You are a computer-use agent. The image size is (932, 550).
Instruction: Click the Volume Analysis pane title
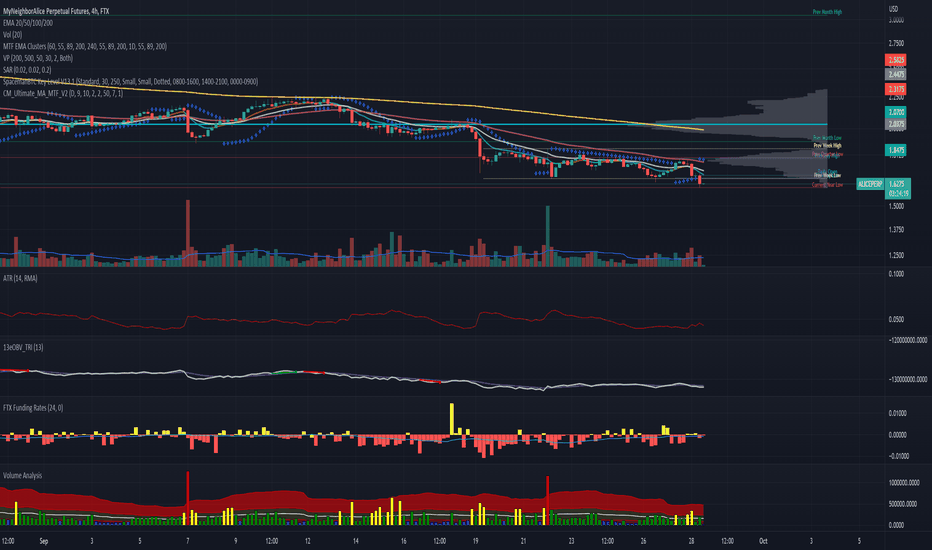[23, 475]
